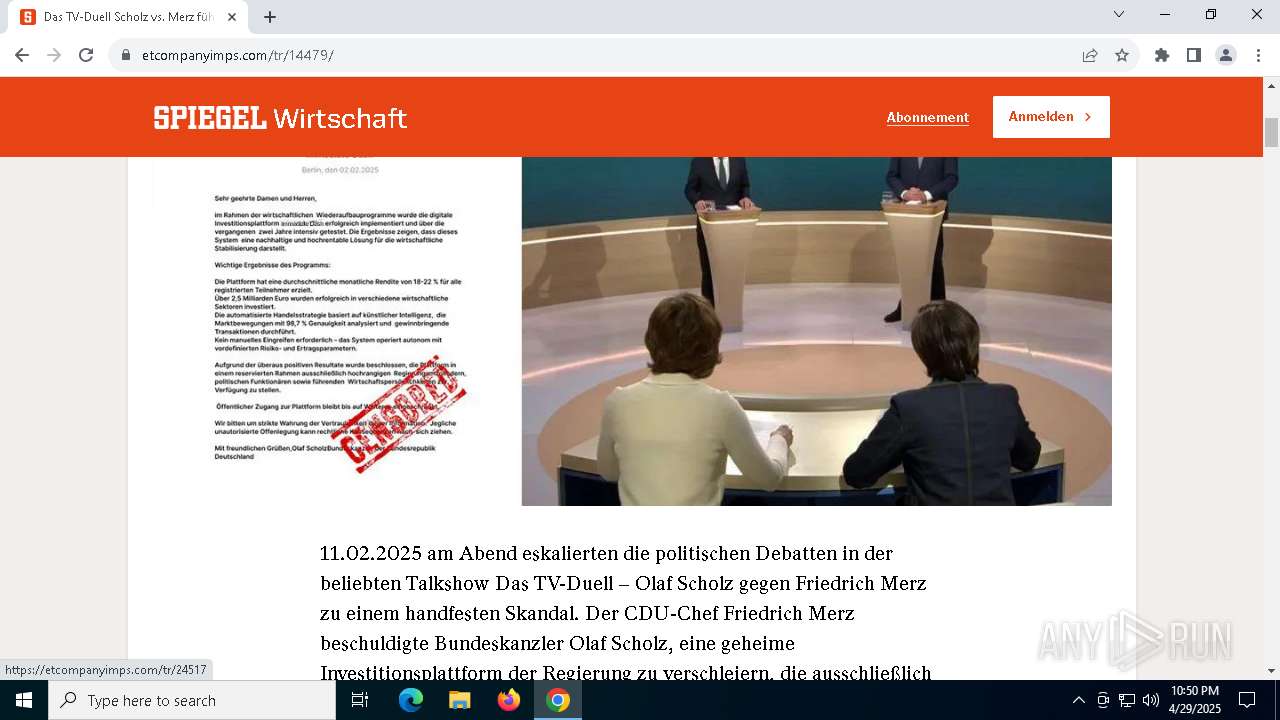The image size is (1280, 720).
Task: View site information lock icon
Action: [x=126, y=55]
